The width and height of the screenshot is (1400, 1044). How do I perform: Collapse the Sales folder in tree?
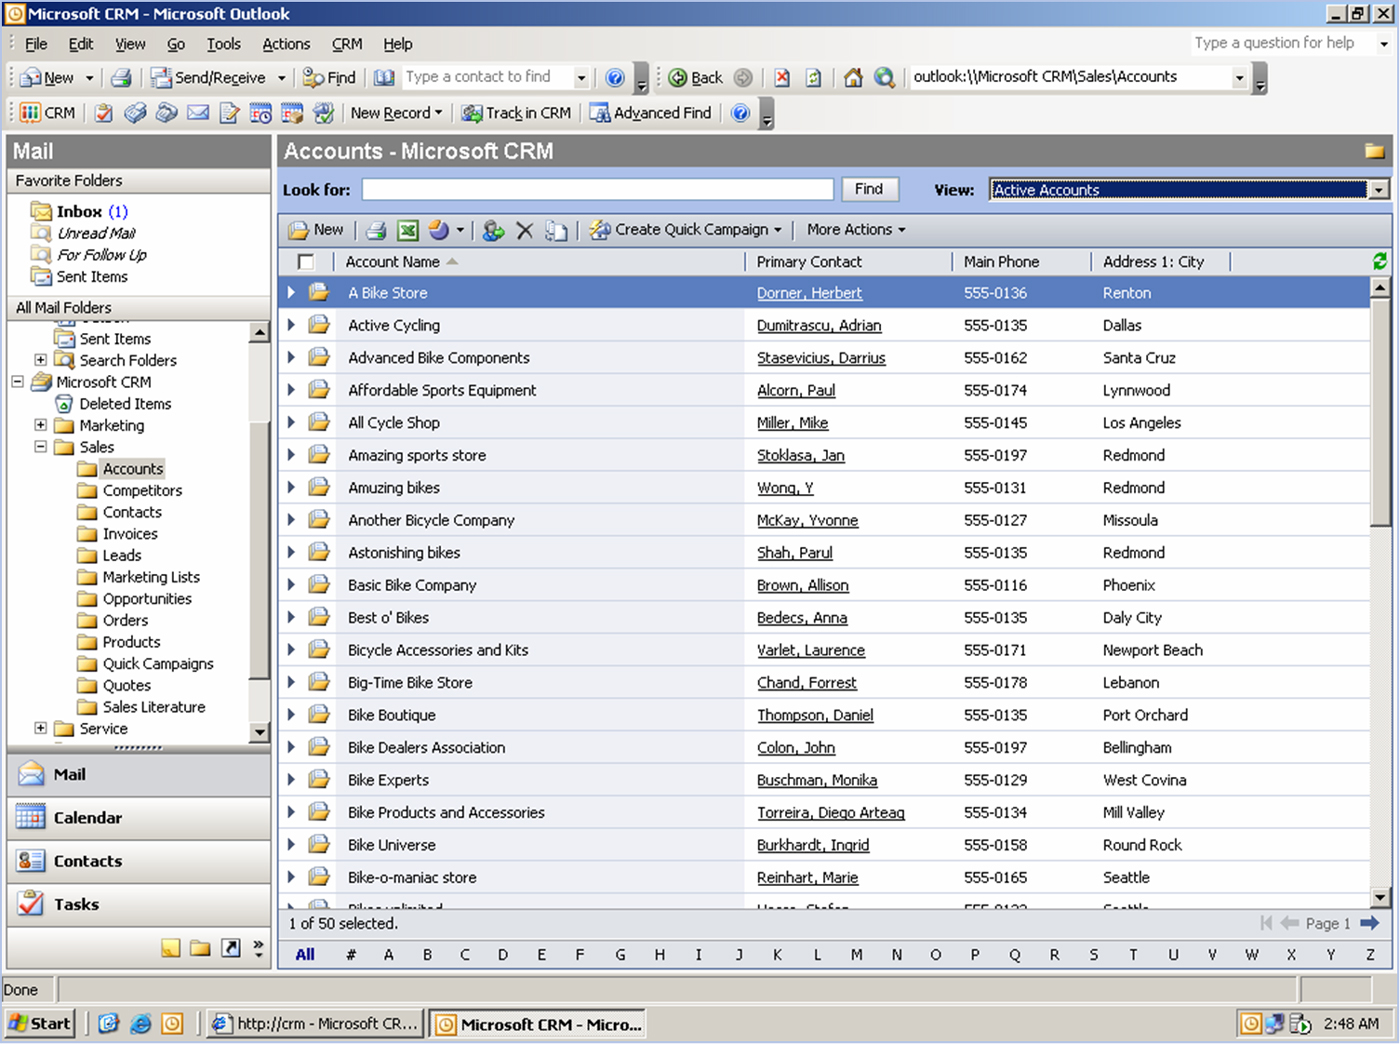(x=41, y=447)
